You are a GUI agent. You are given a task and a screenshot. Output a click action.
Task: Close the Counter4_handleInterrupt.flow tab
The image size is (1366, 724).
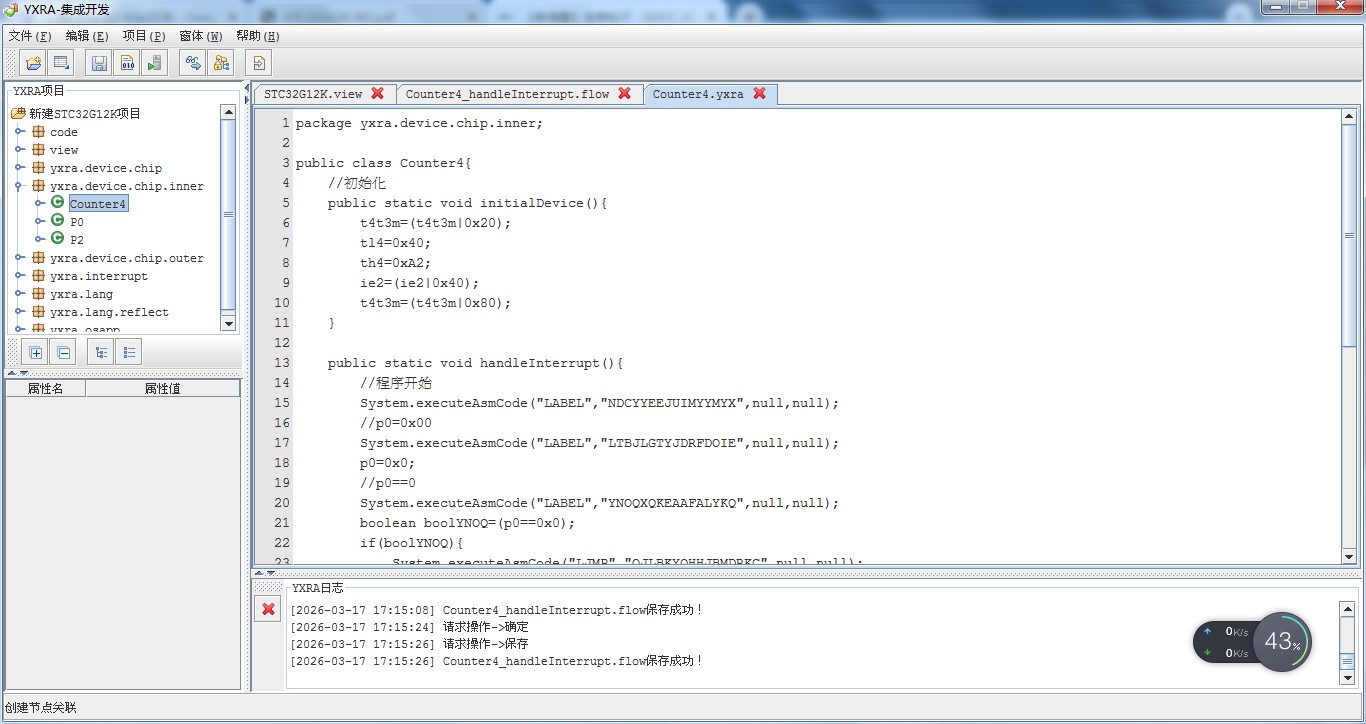point(625,93)
